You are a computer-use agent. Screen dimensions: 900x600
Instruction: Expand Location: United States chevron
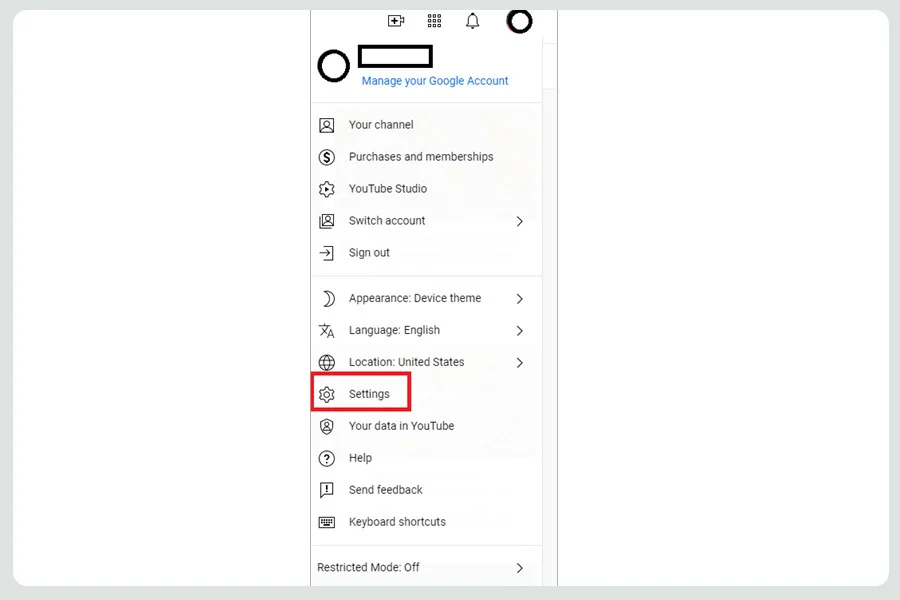click(x=519, y=363)
